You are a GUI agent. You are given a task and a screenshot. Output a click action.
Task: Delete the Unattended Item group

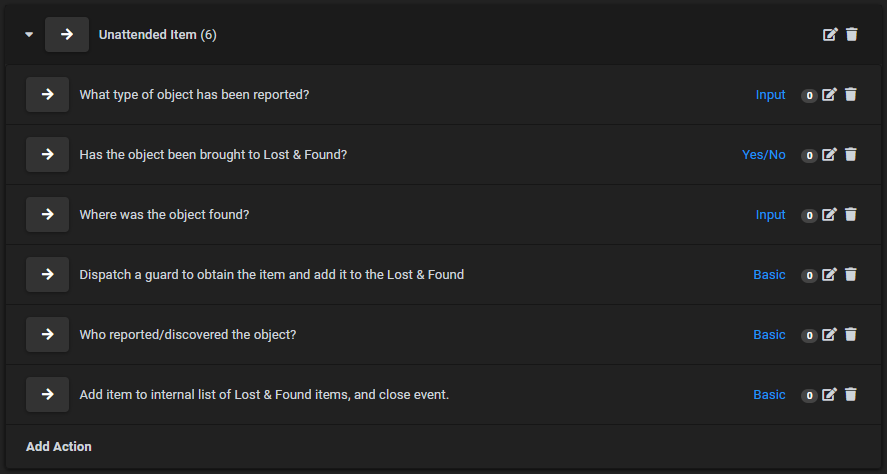pyautogui.click(x=851, y=35)
